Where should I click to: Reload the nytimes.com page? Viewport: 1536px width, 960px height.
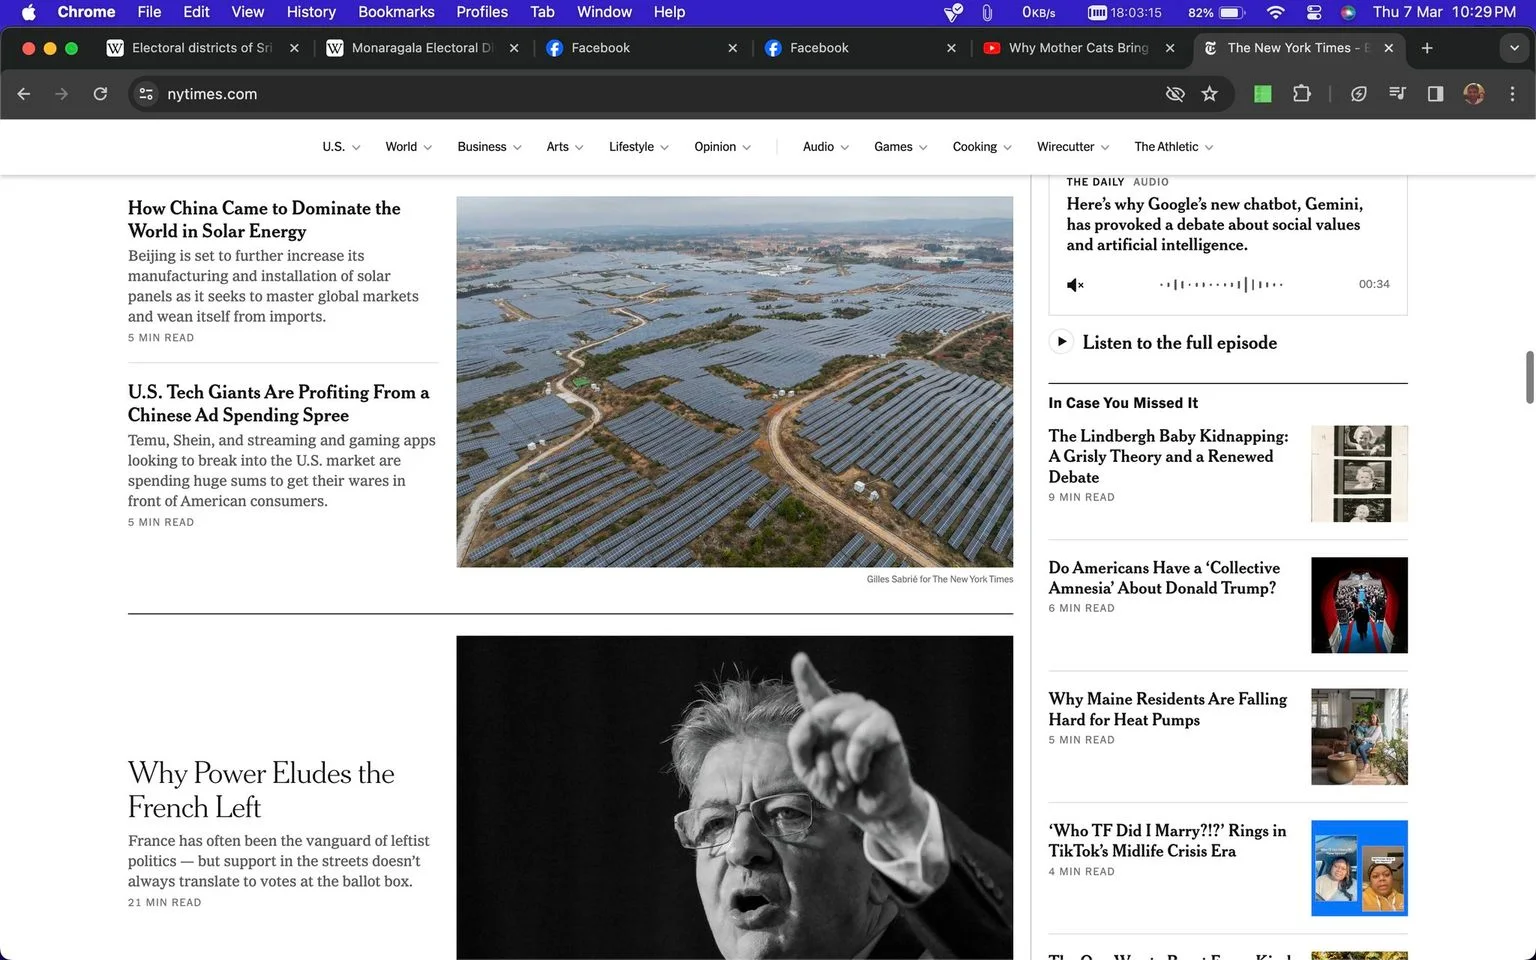(100, 94)
